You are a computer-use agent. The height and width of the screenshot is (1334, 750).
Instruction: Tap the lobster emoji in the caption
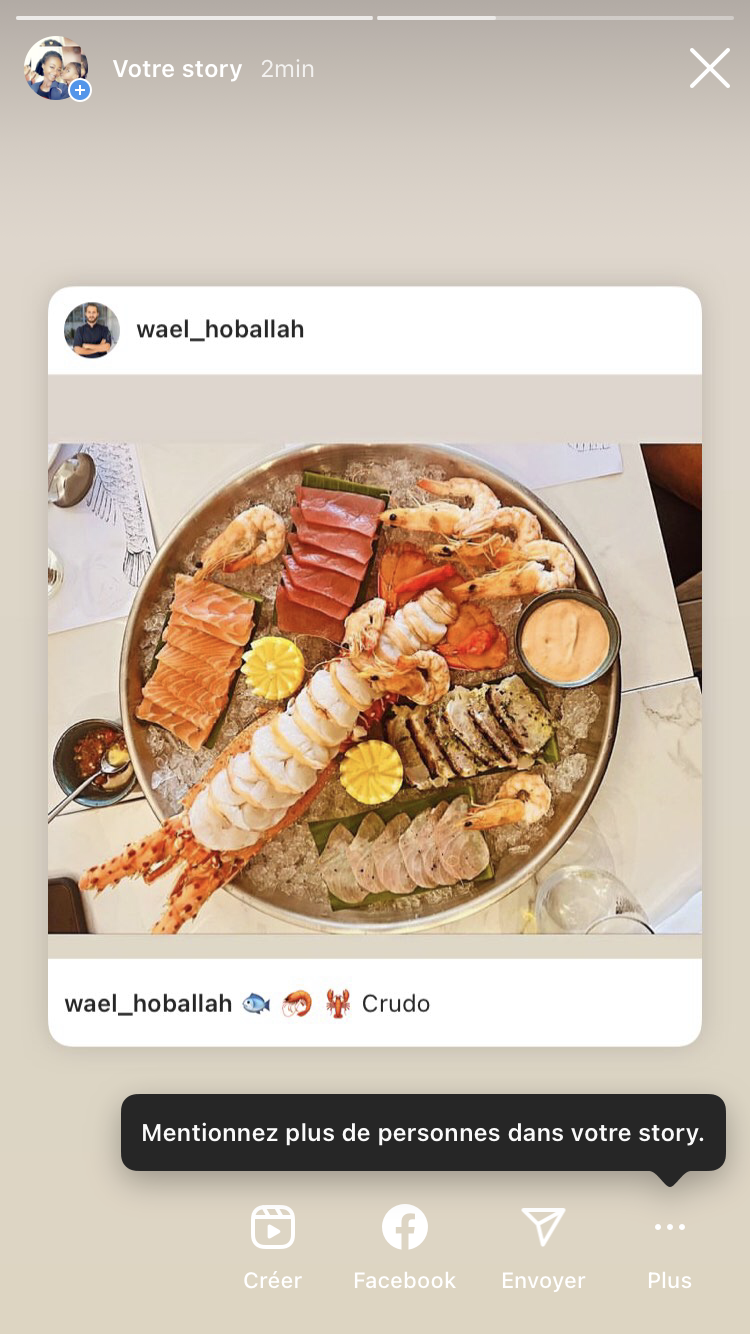338,1003
